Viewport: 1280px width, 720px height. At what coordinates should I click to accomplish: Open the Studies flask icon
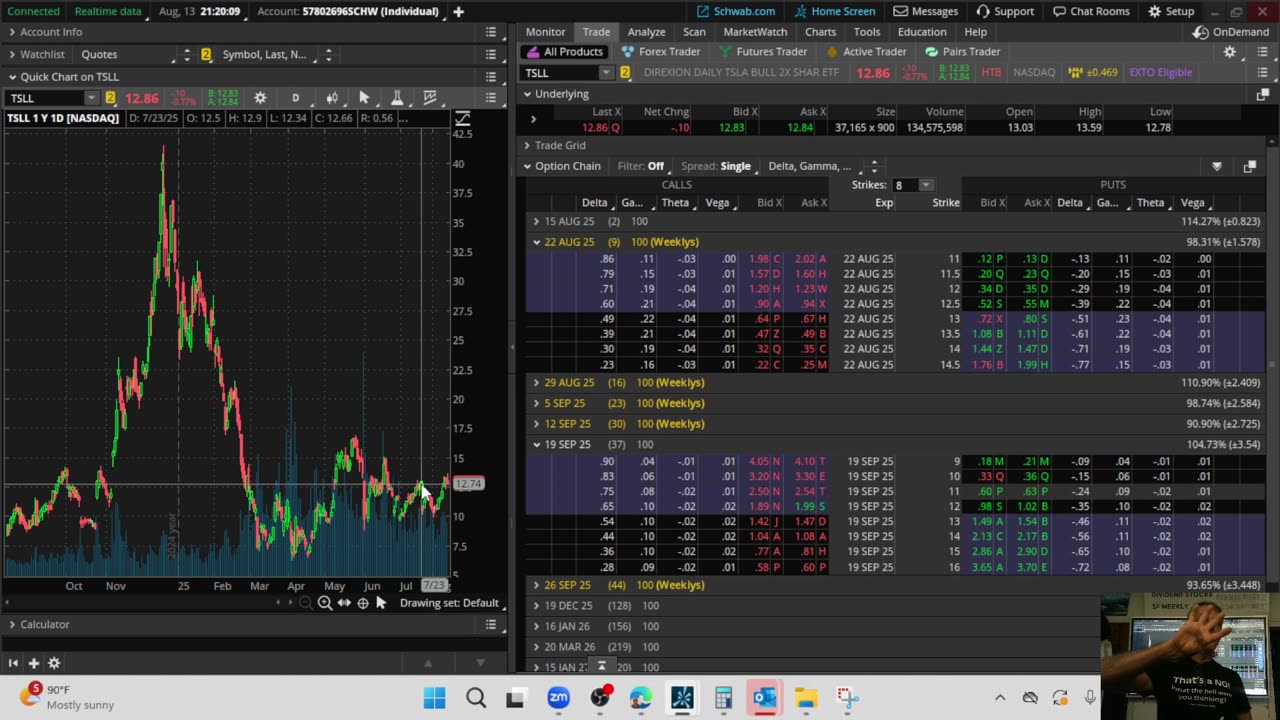pyautogui.click(x=397, y=98)
